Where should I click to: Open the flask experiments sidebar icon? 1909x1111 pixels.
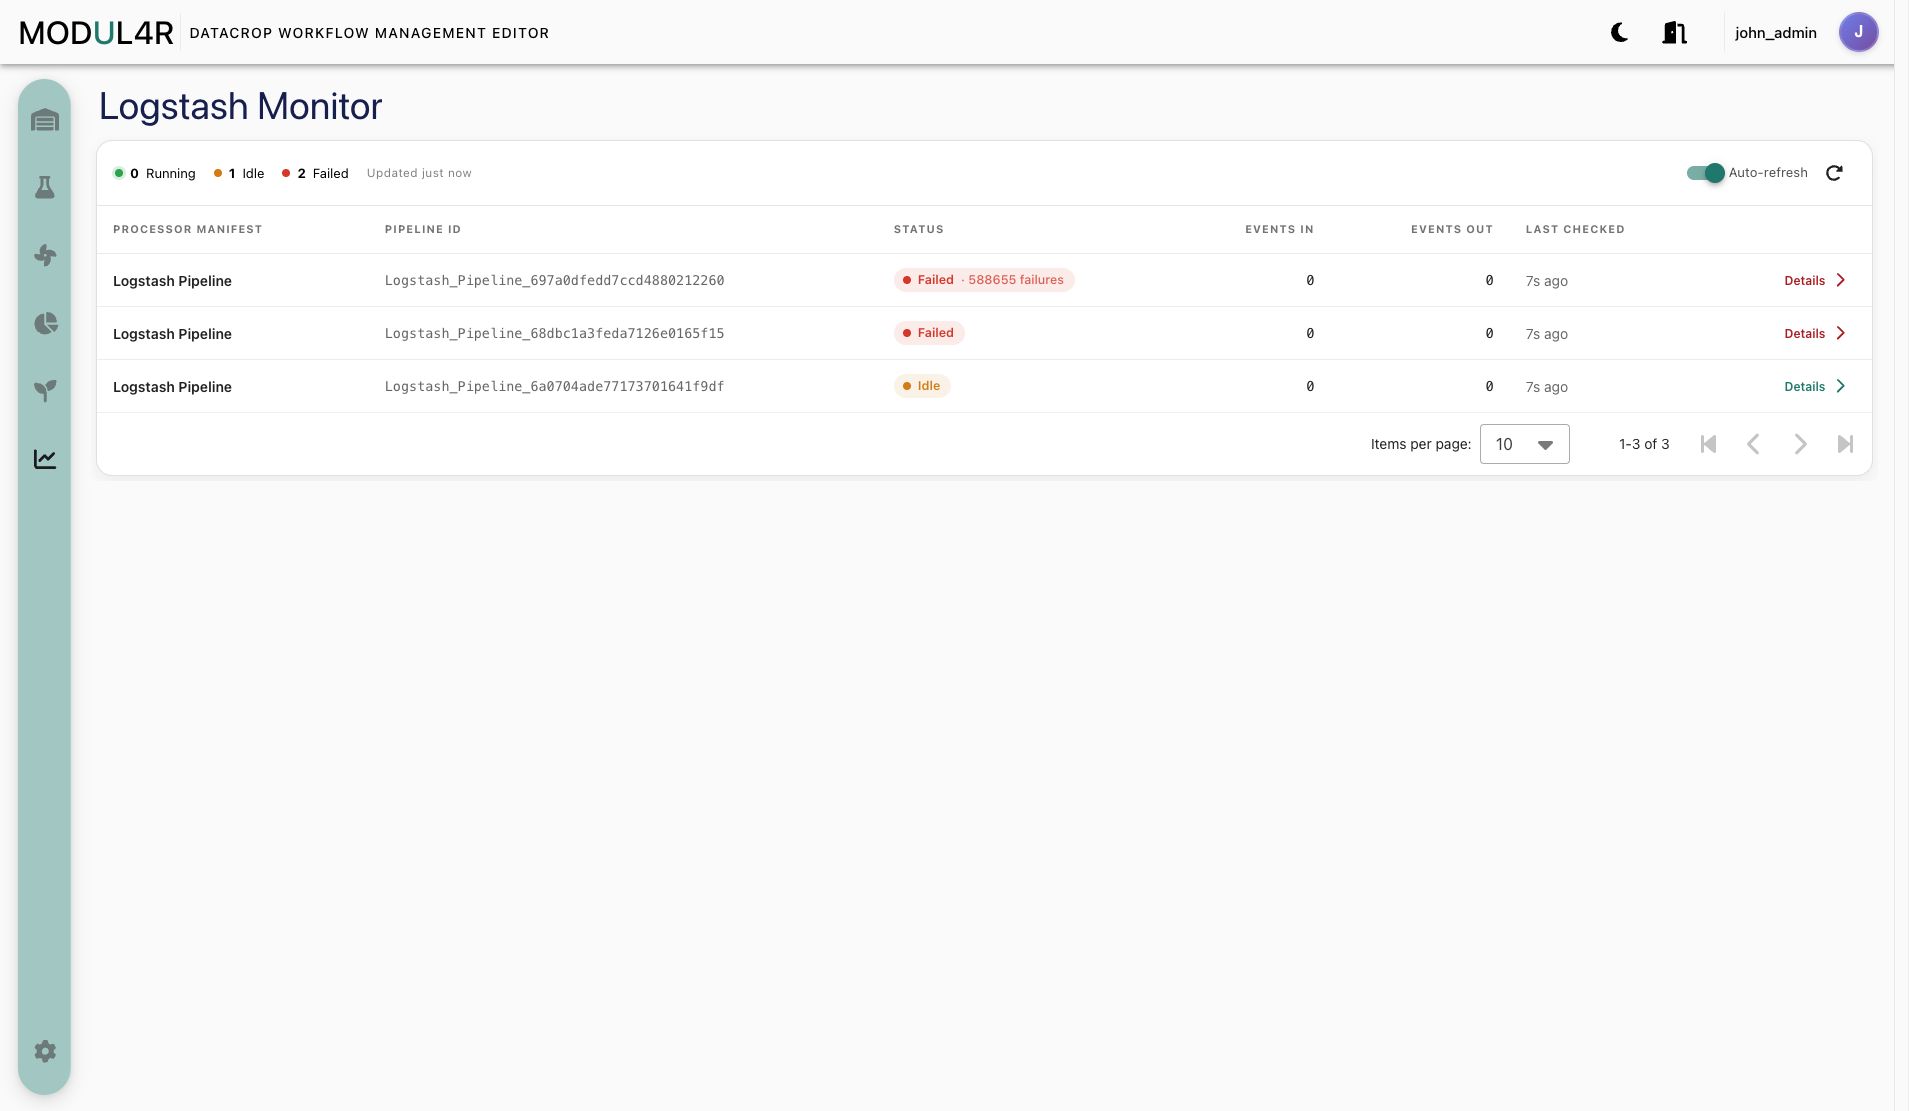[45, 188]
